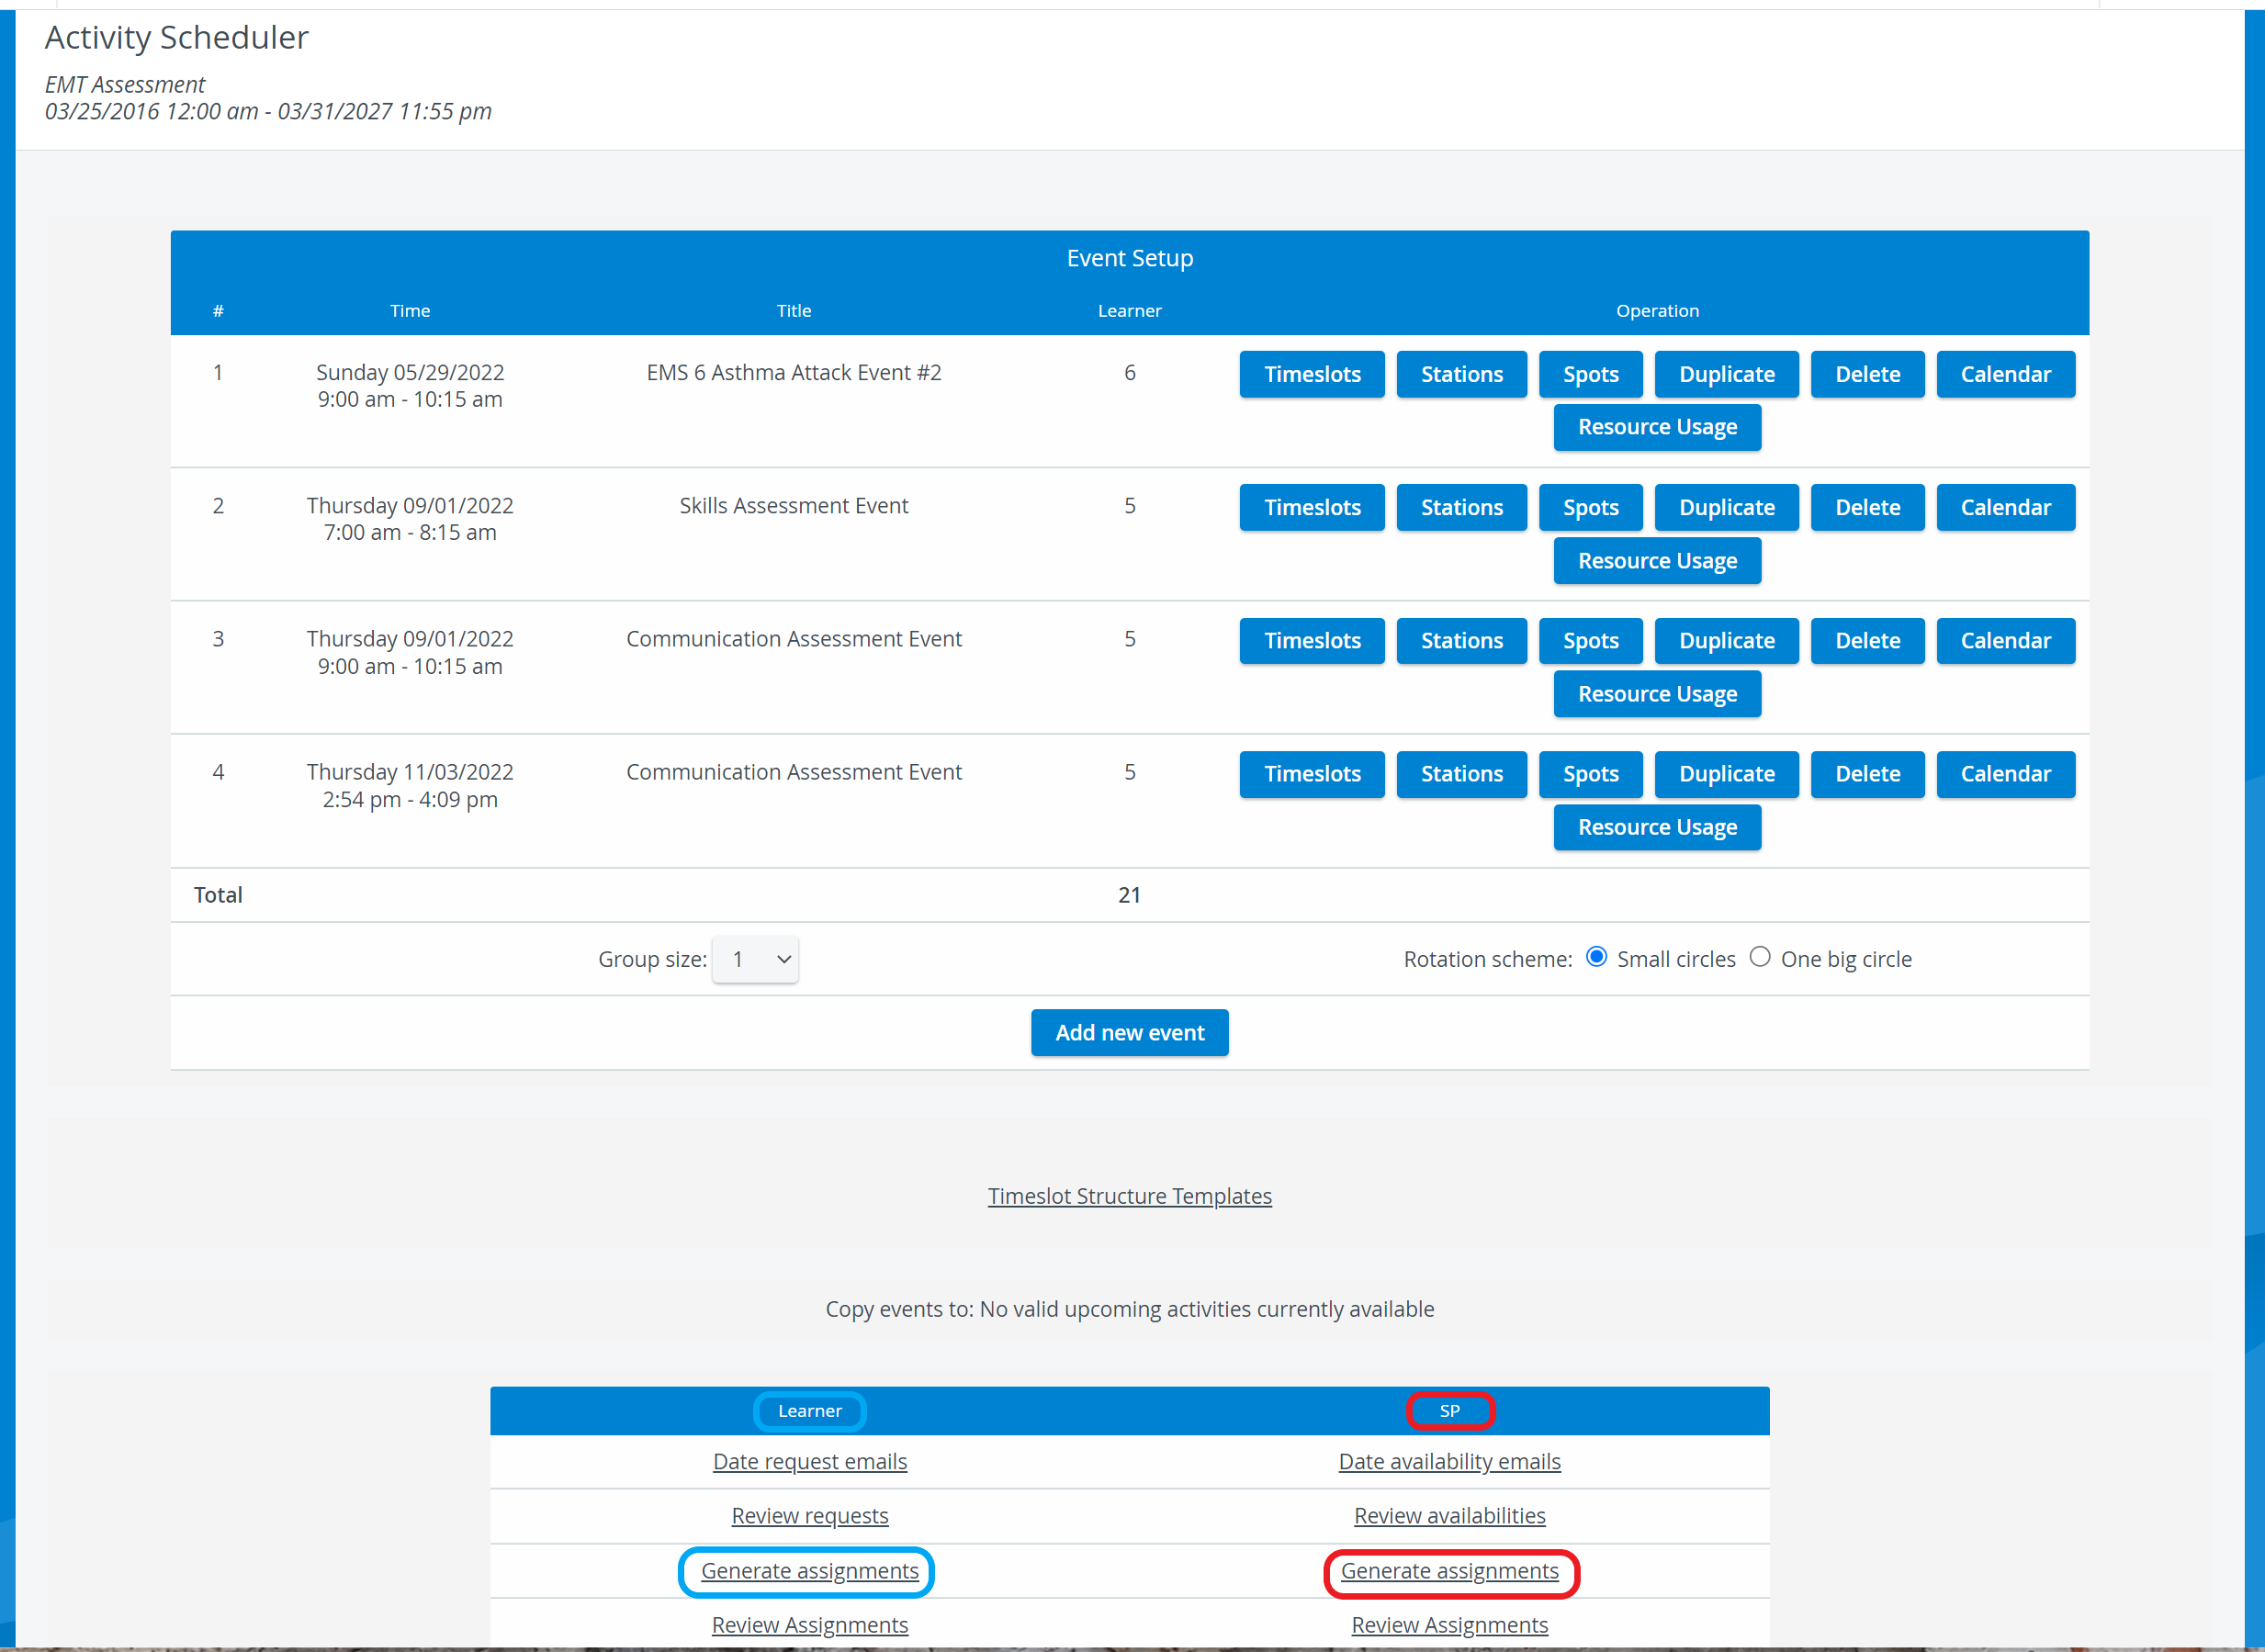
Task: Click Add new event button
Action: 1129,1032
